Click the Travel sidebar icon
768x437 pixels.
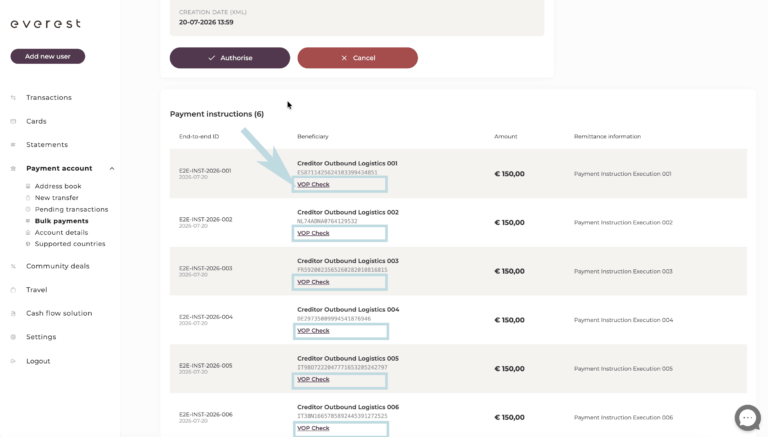click(13, 290)
